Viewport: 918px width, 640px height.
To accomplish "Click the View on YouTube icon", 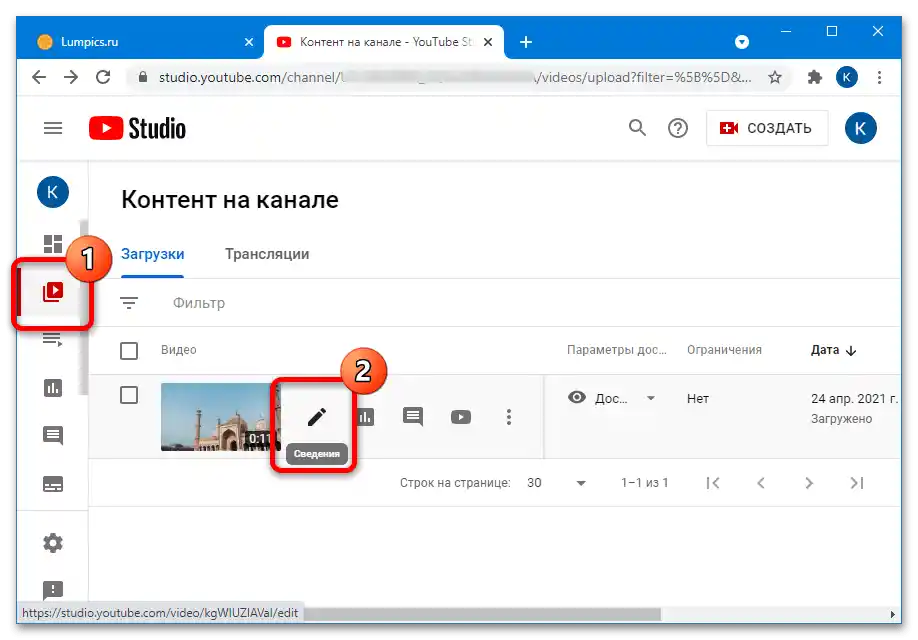I will [x=461, y=417].
